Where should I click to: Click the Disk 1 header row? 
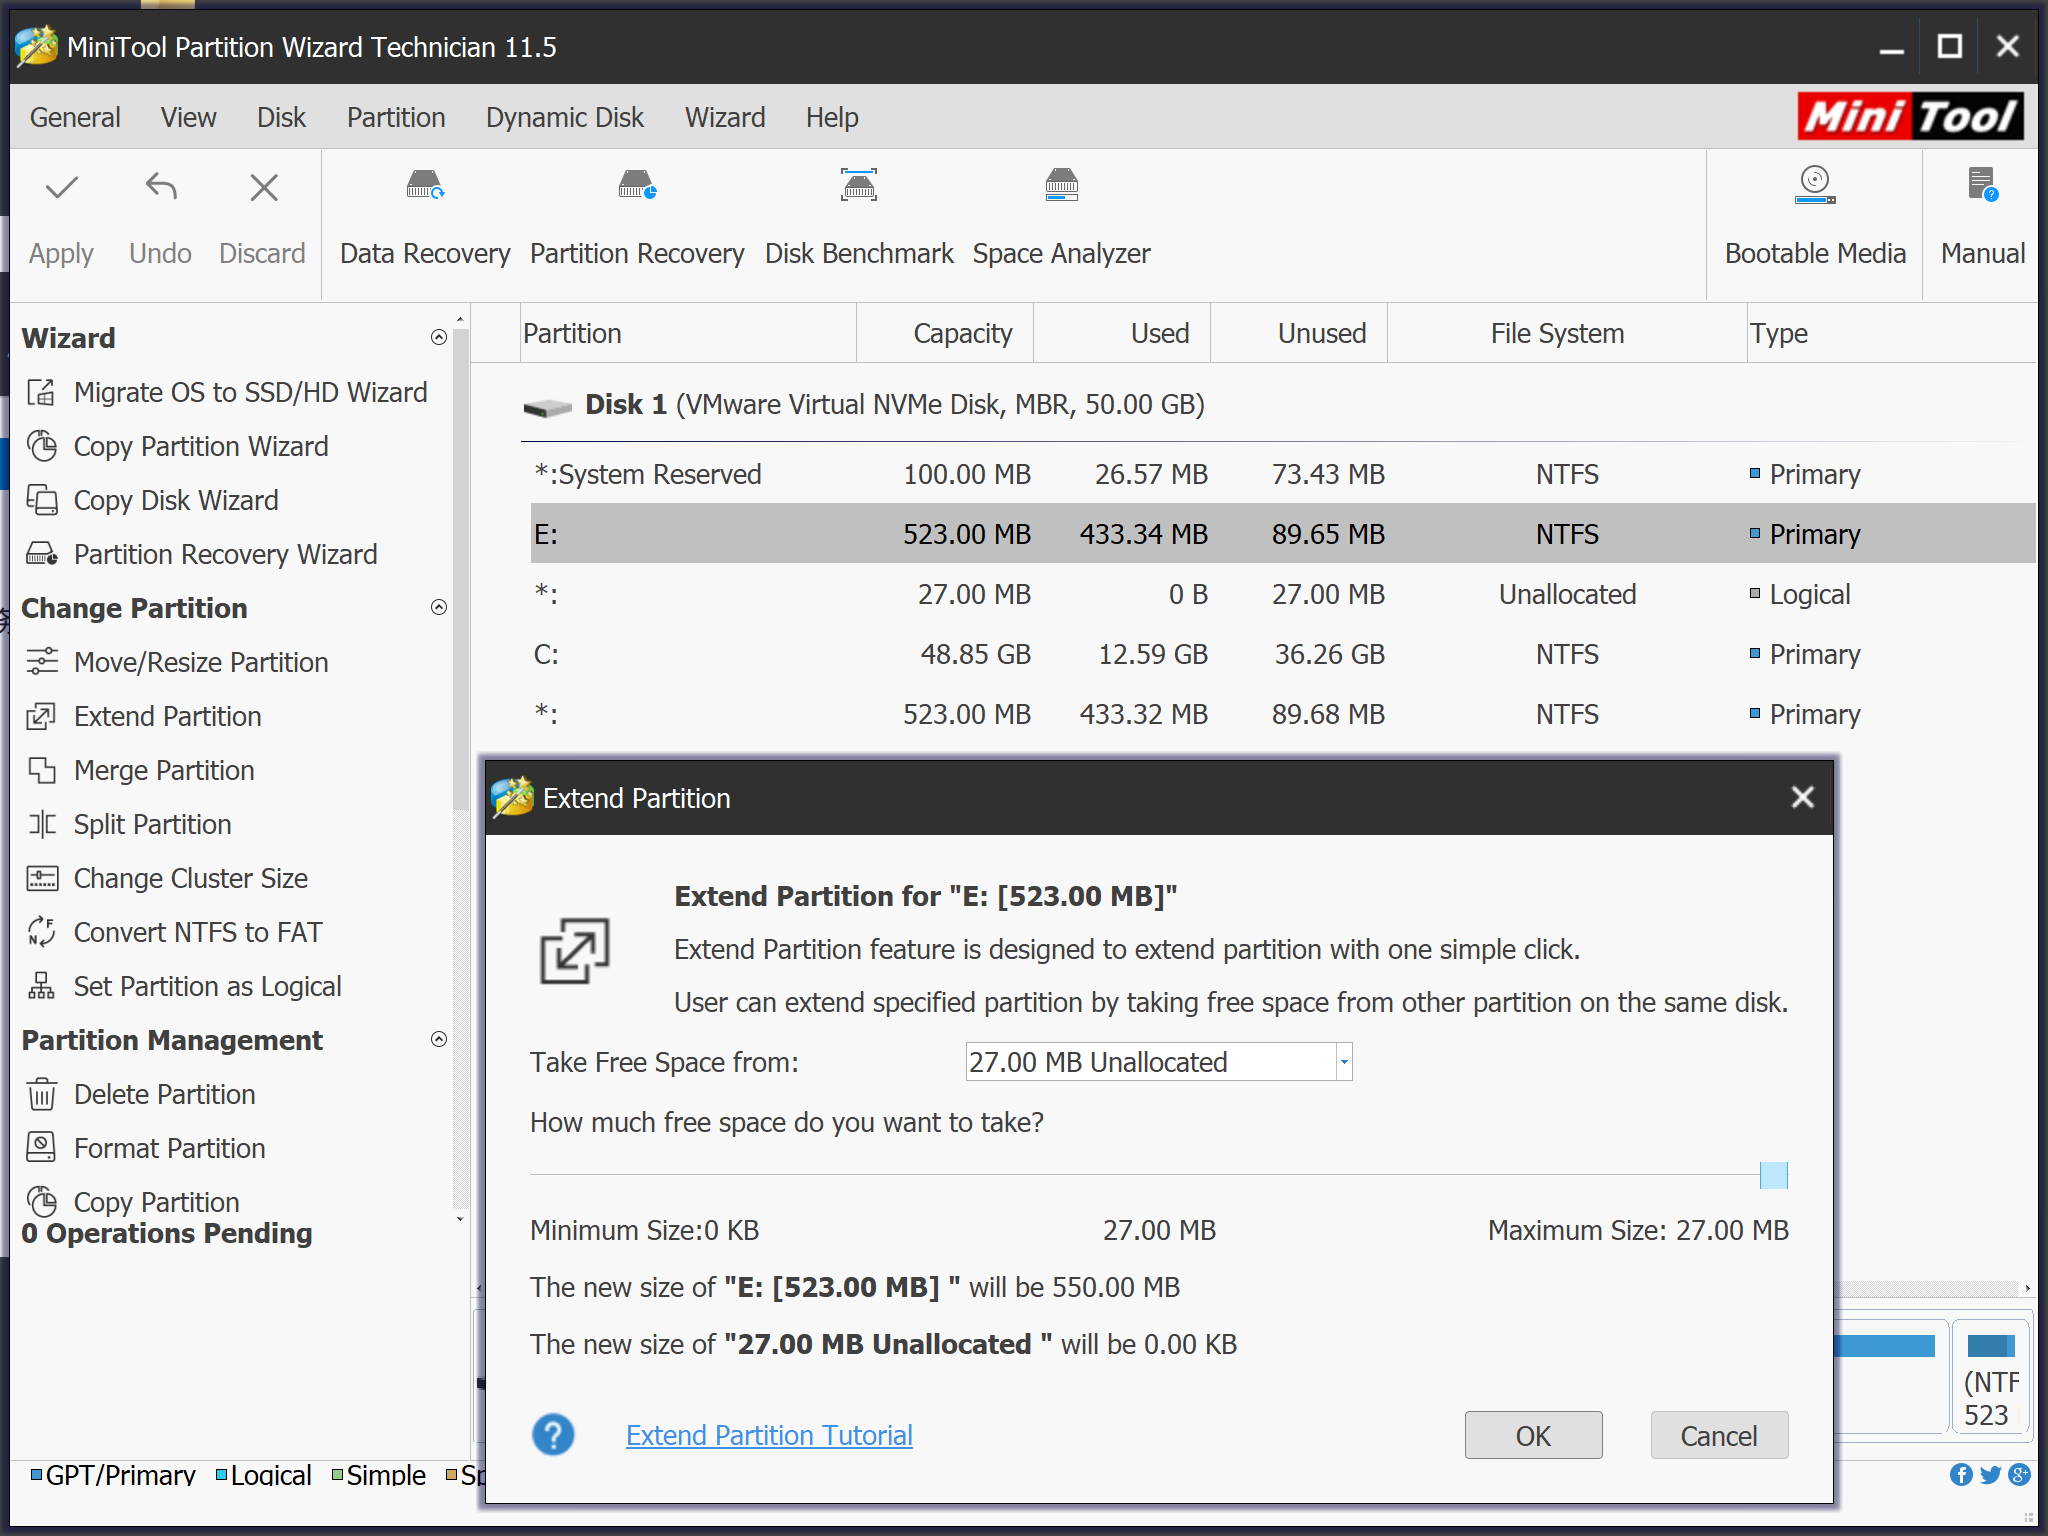coord(1278,404)
